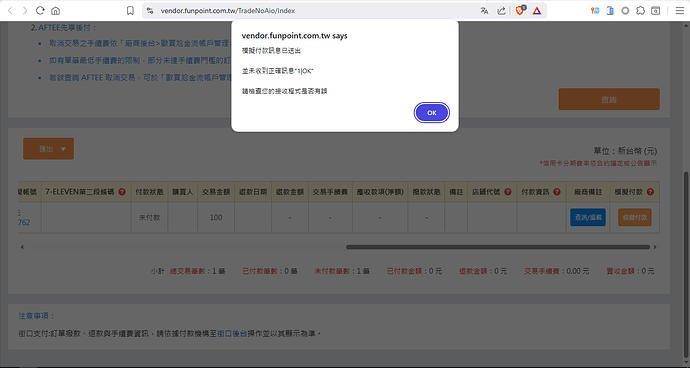The image size is (690, 368).
Task: Click the table's left scroll arrow
Action: (x=22, y=247)
